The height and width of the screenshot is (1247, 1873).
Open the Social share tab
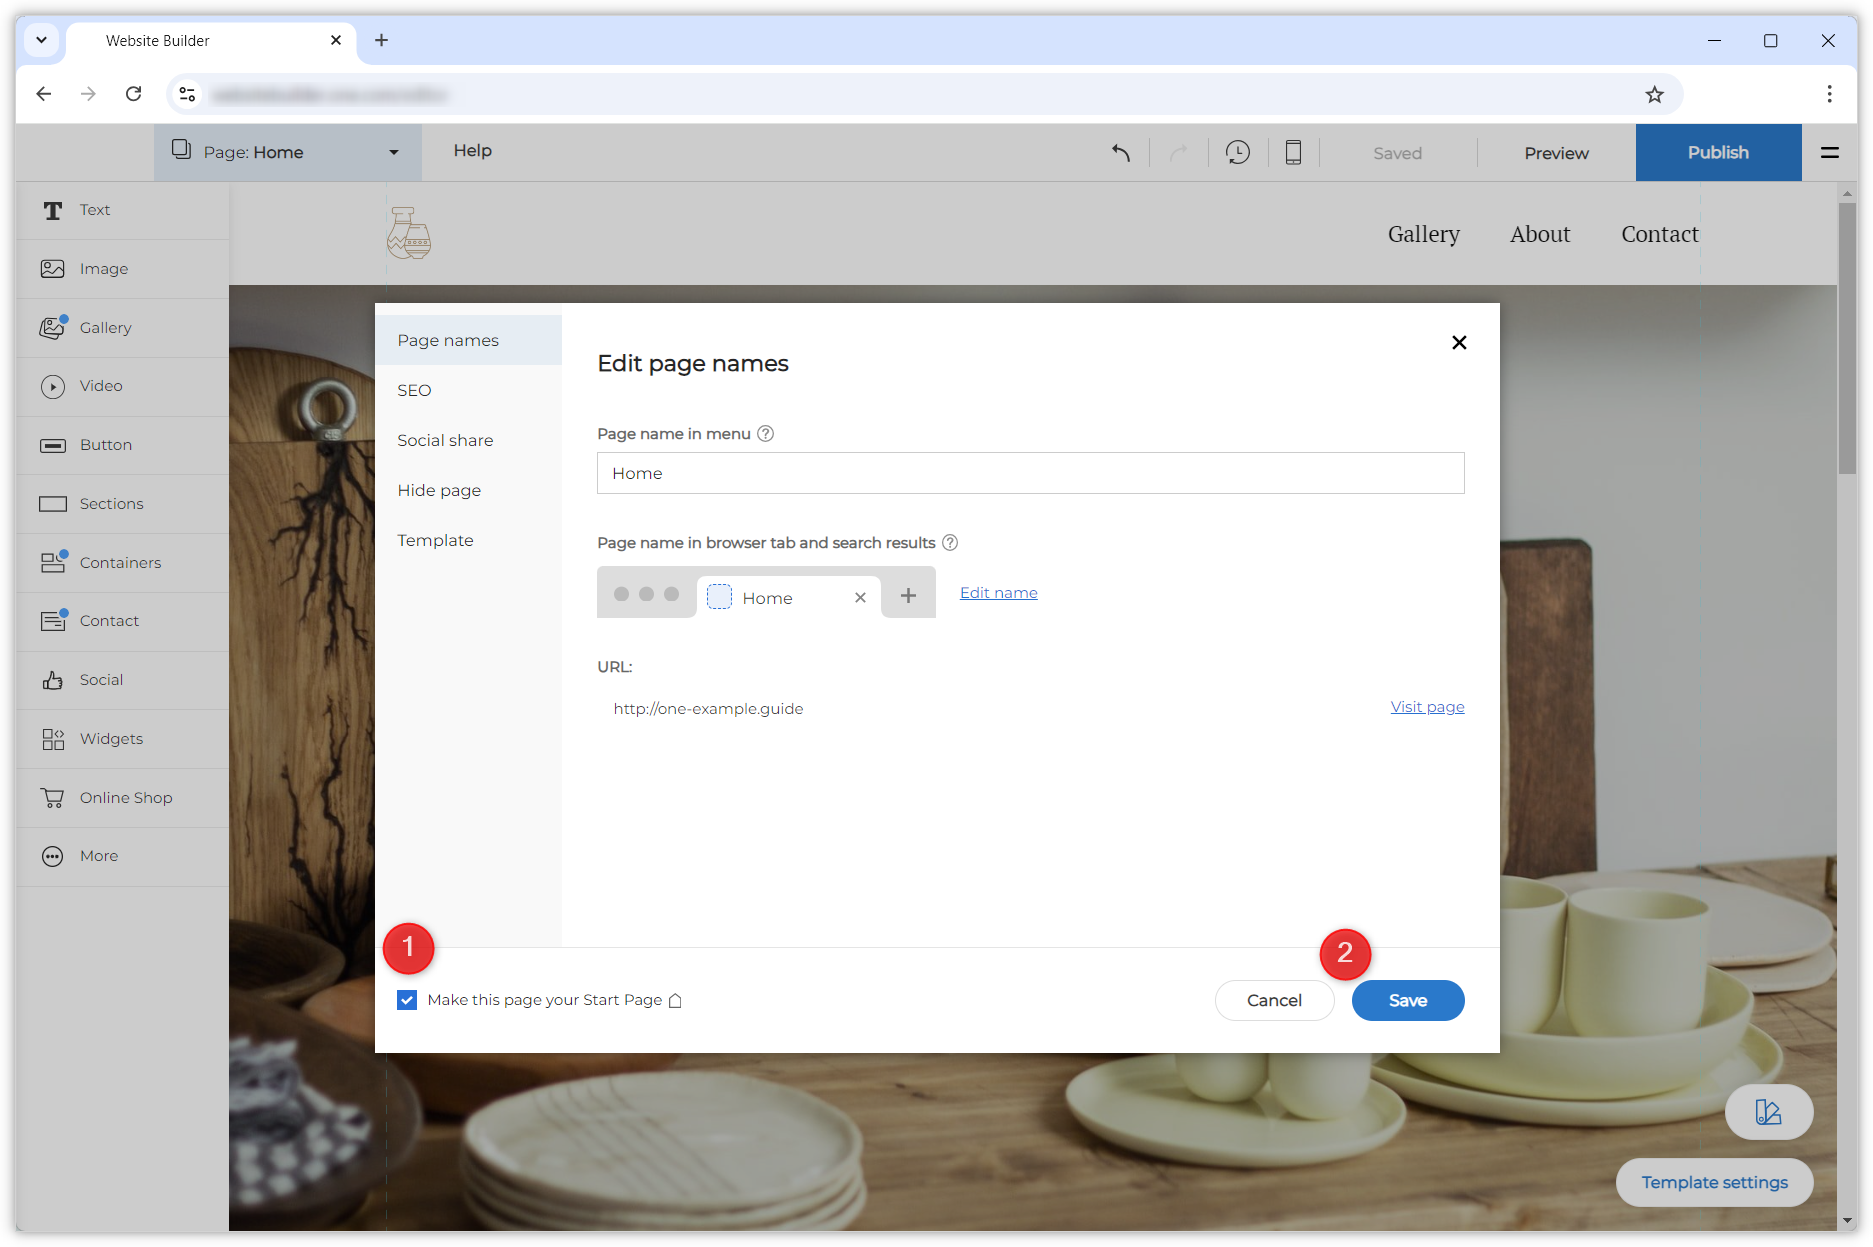445,440
